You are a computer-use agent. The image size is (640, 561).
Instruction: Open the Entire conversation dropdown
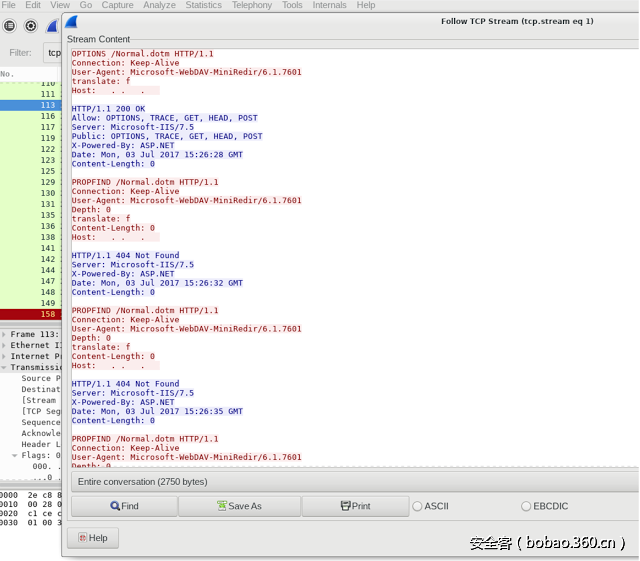point(350,481)
